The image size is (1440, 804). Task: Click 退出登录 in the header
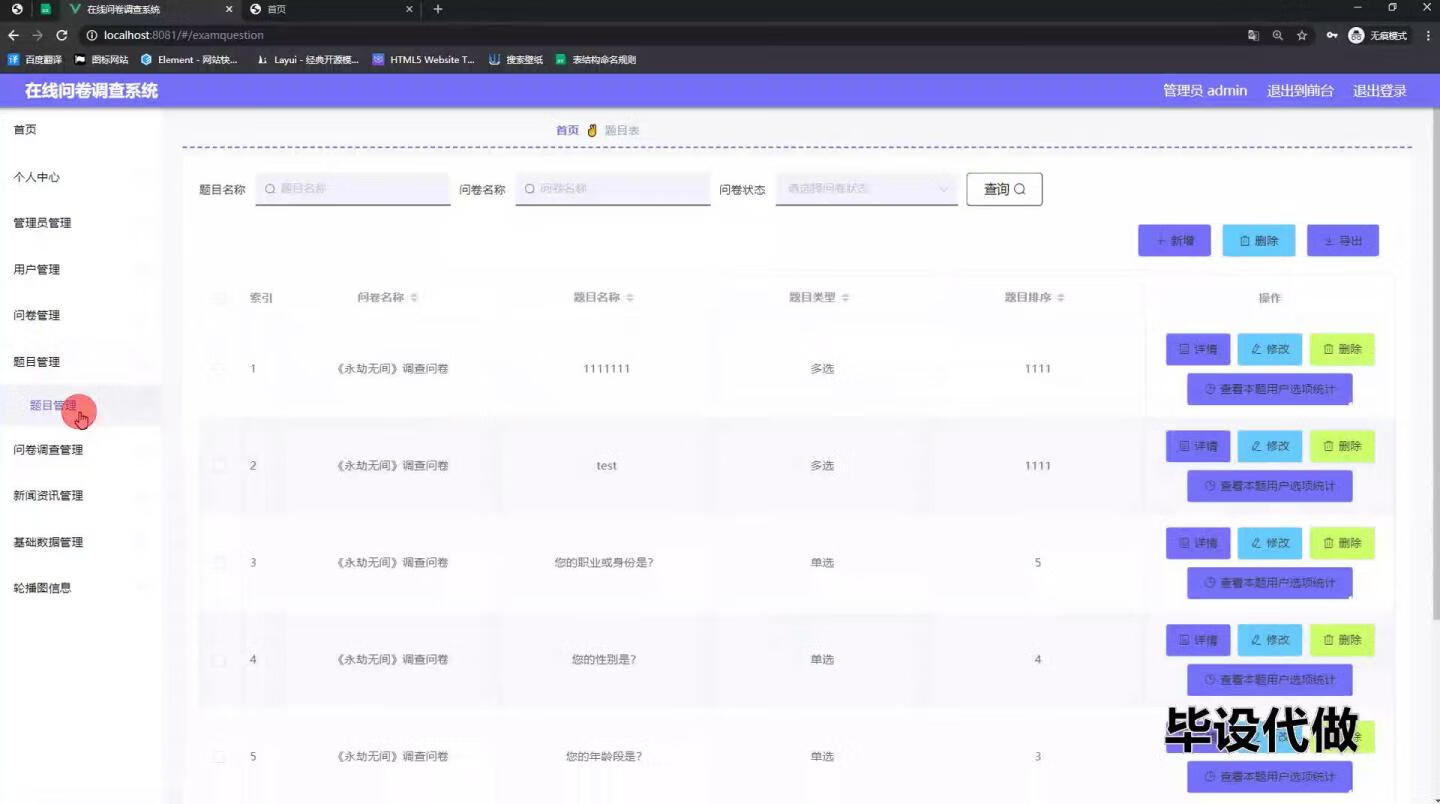coord(1380,91)
